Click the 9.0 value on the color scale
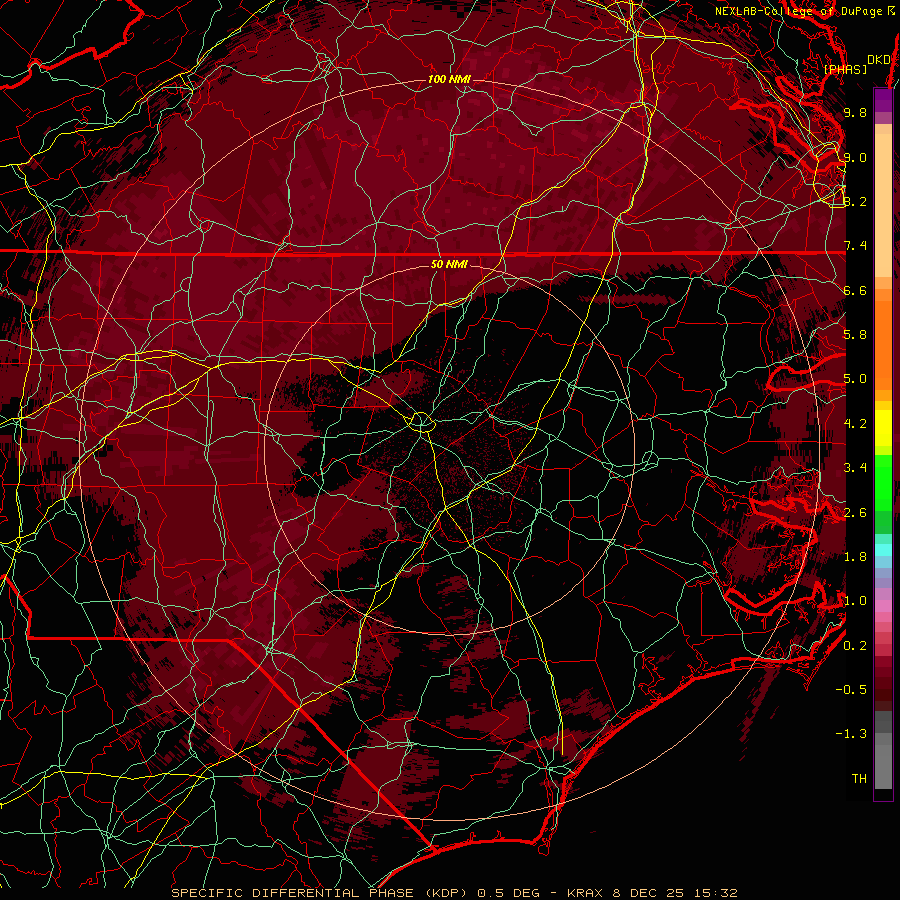Screen dimensions: 900x900 tap(855, 157)
